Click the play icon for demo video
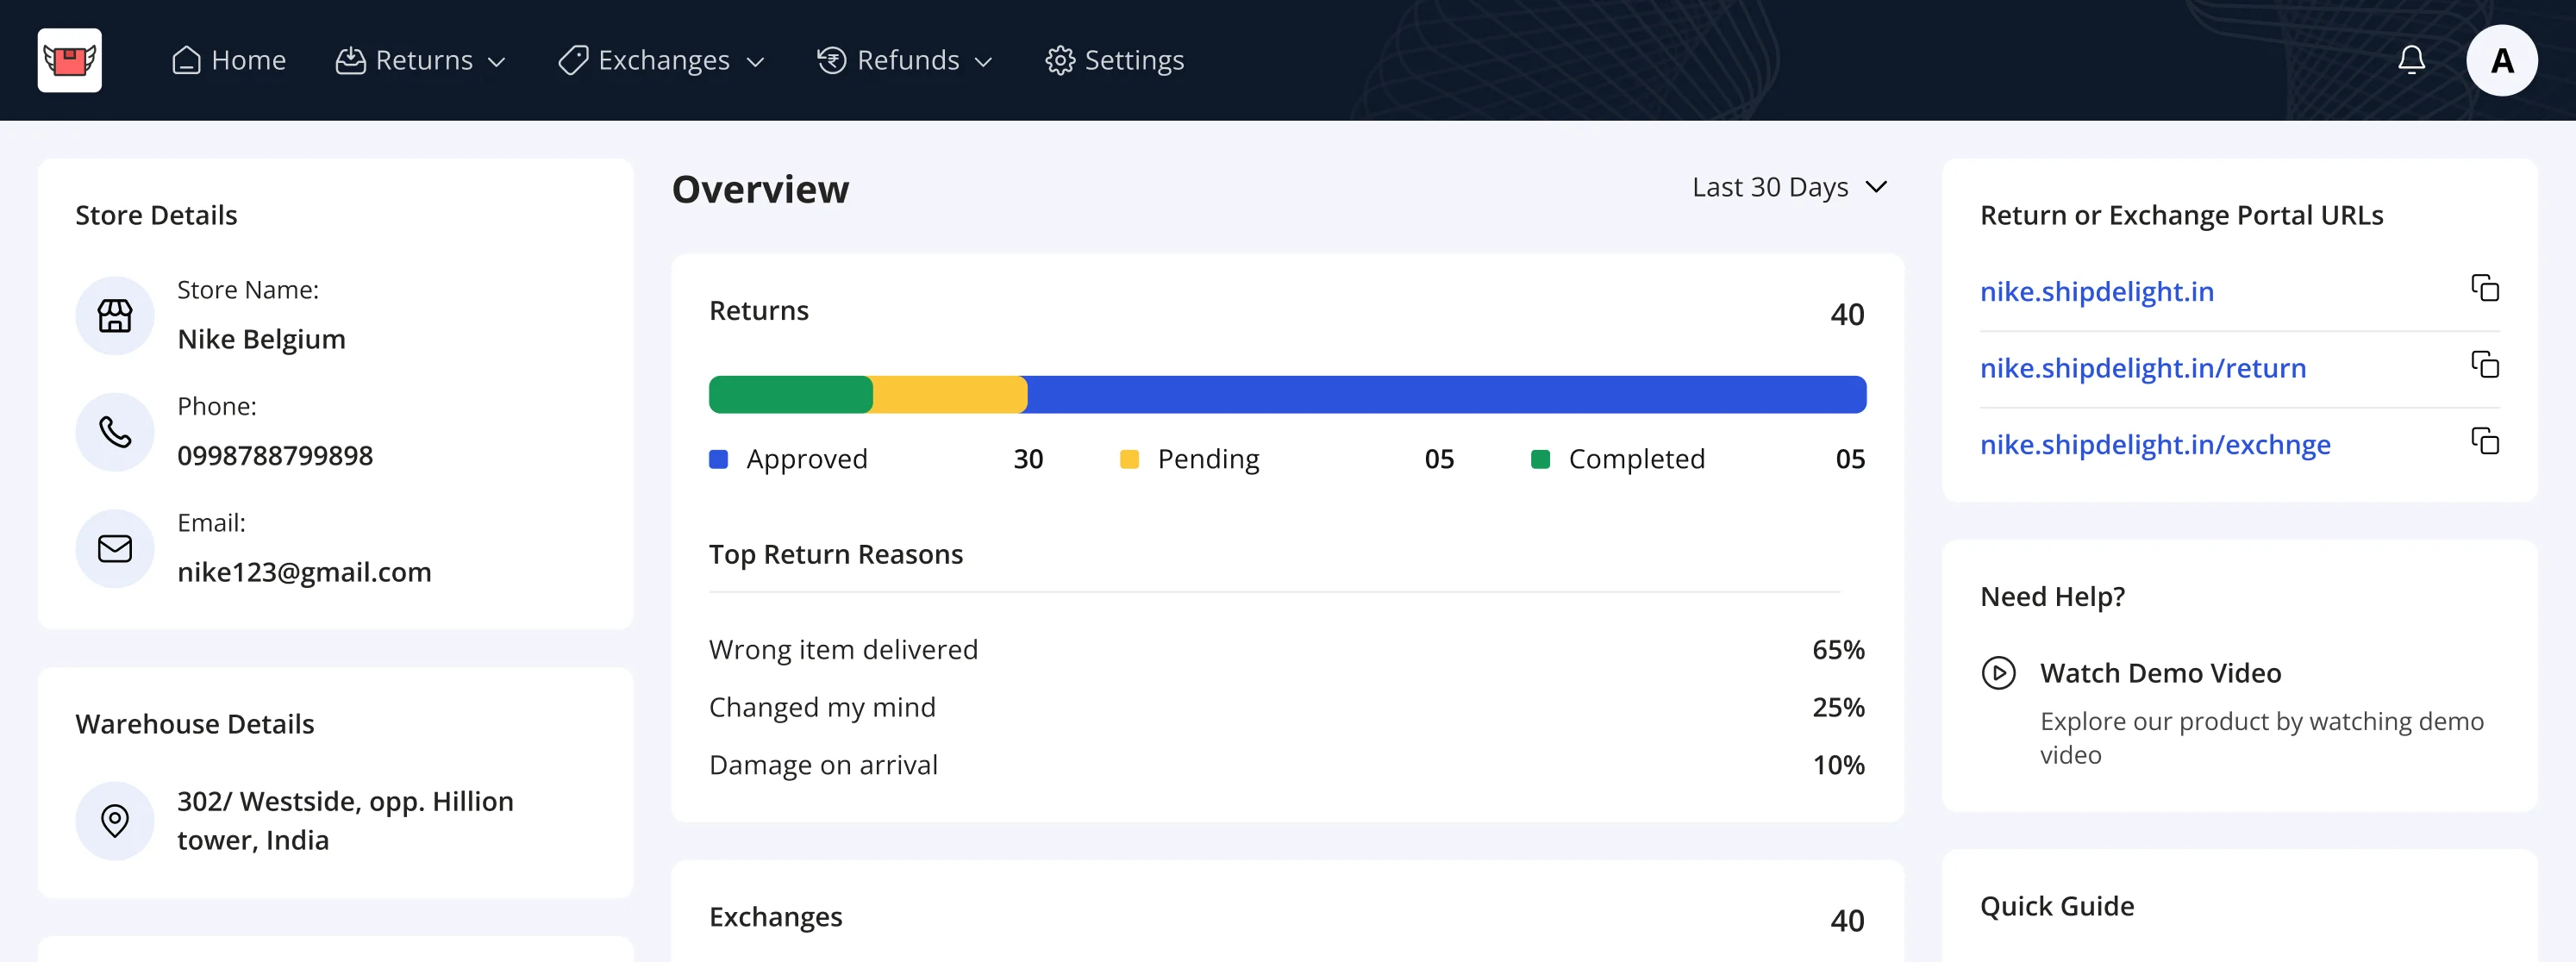The width and height of the screenshot is (2576, 962). (x=1998, y=672)
